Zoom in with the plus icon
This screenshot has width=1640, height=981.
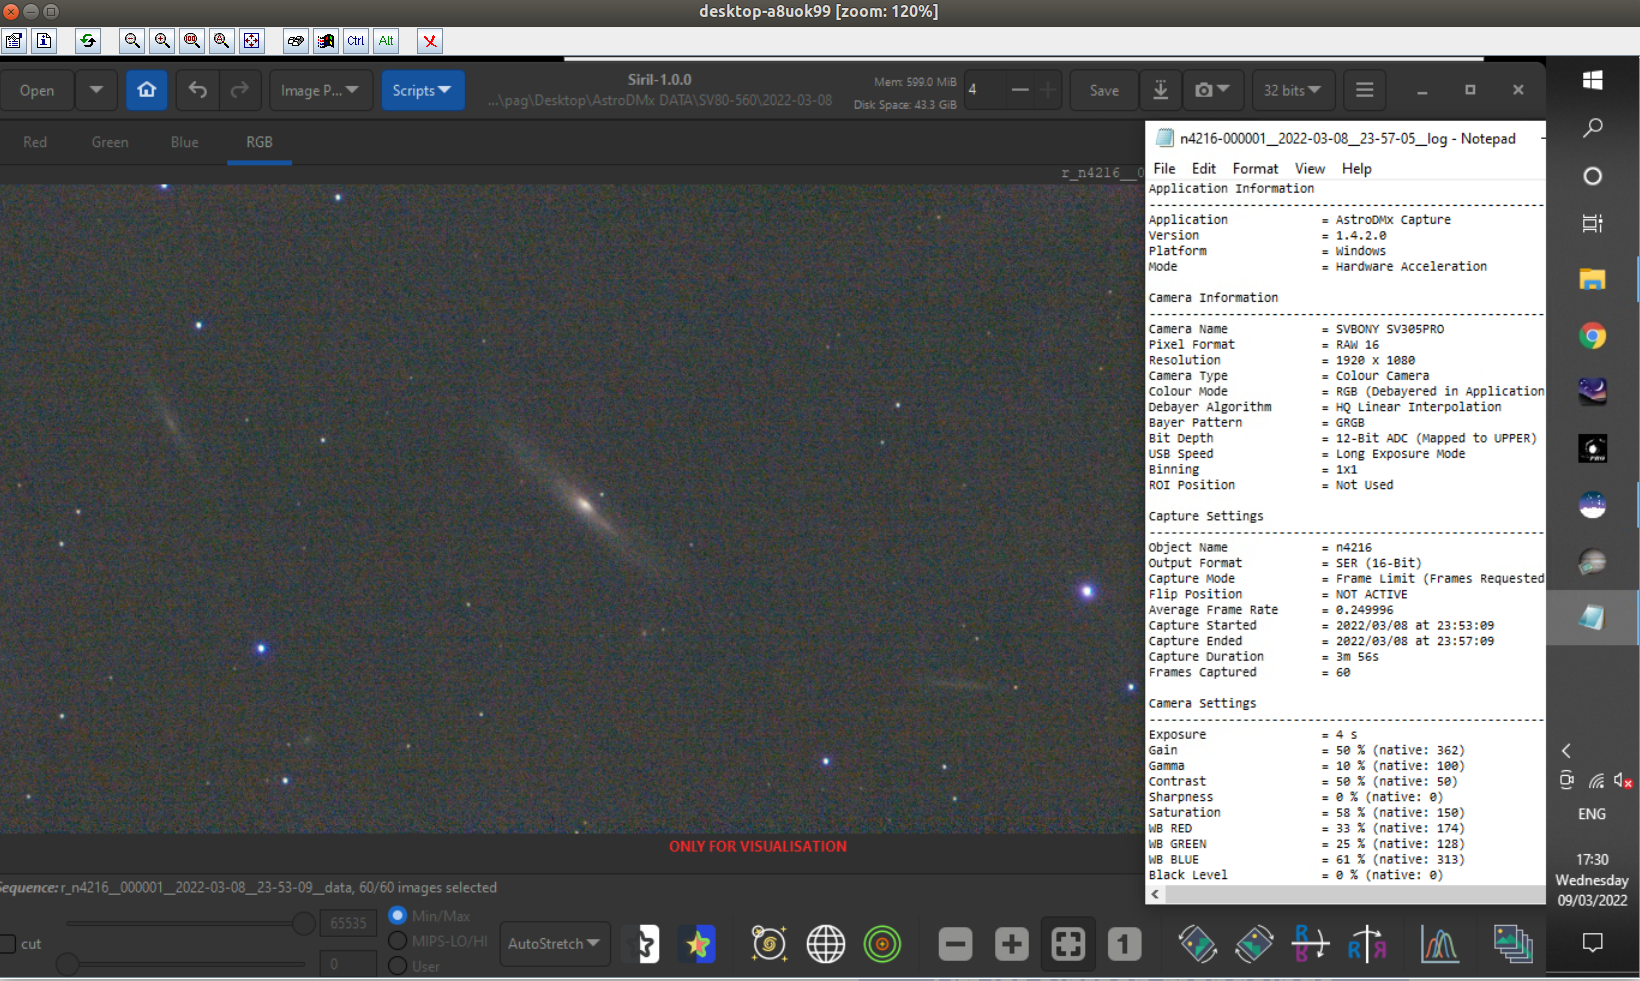coord(1011,943)
